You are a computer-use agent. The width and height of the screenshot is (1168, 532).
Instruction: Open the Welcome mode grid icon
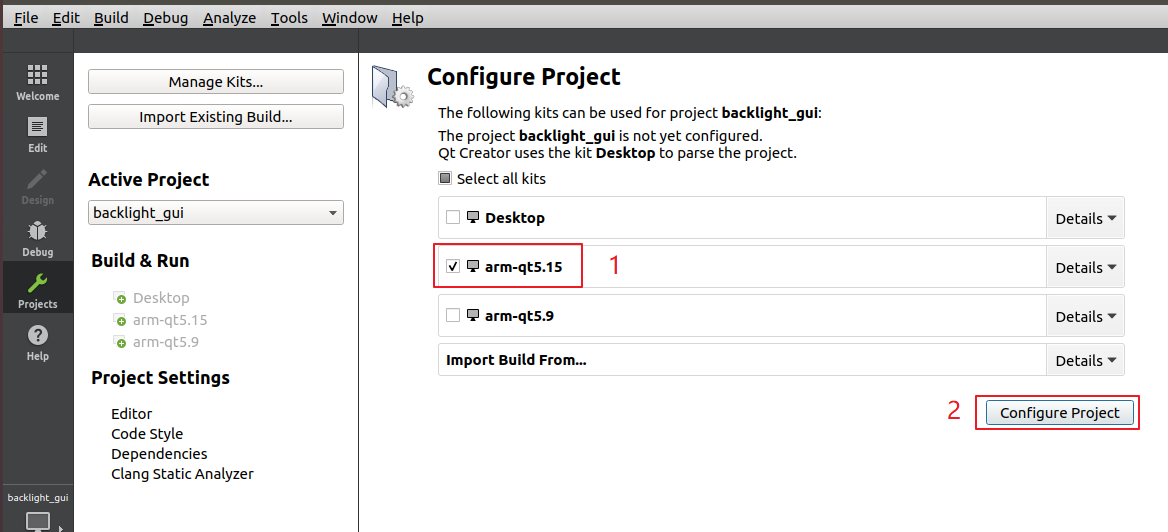tap(37, 75)
